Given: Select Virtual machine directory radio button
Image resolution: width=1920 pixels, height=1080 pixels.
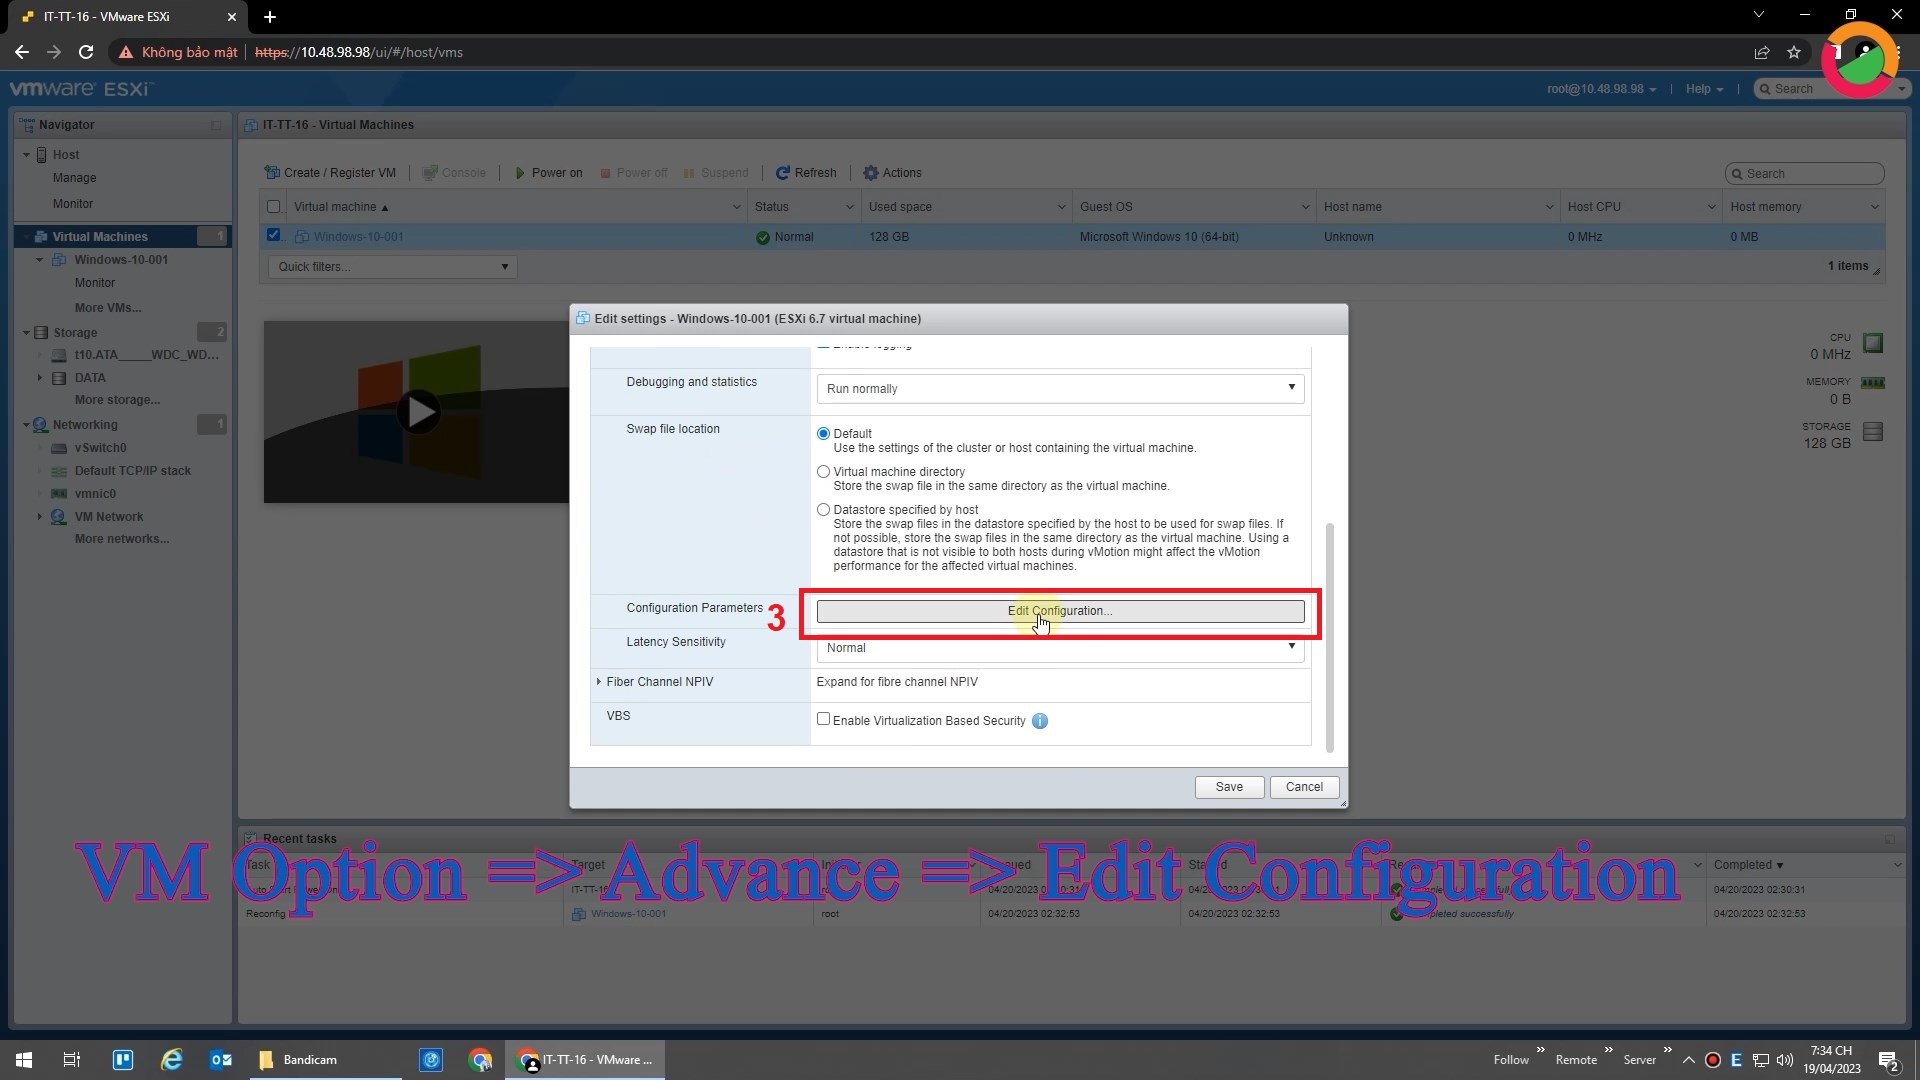Looking at the screenshot, I should point(823,471).
